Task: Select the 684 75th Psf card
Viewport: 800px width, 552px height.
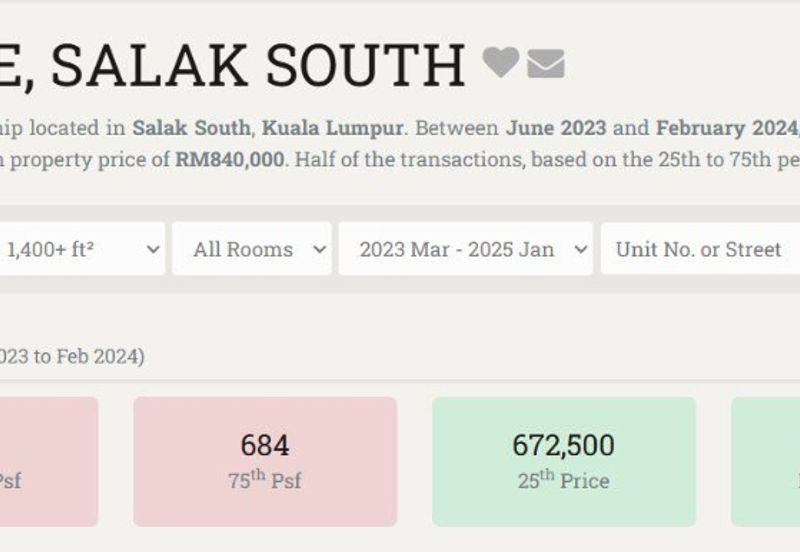Action: coord(265,461)
